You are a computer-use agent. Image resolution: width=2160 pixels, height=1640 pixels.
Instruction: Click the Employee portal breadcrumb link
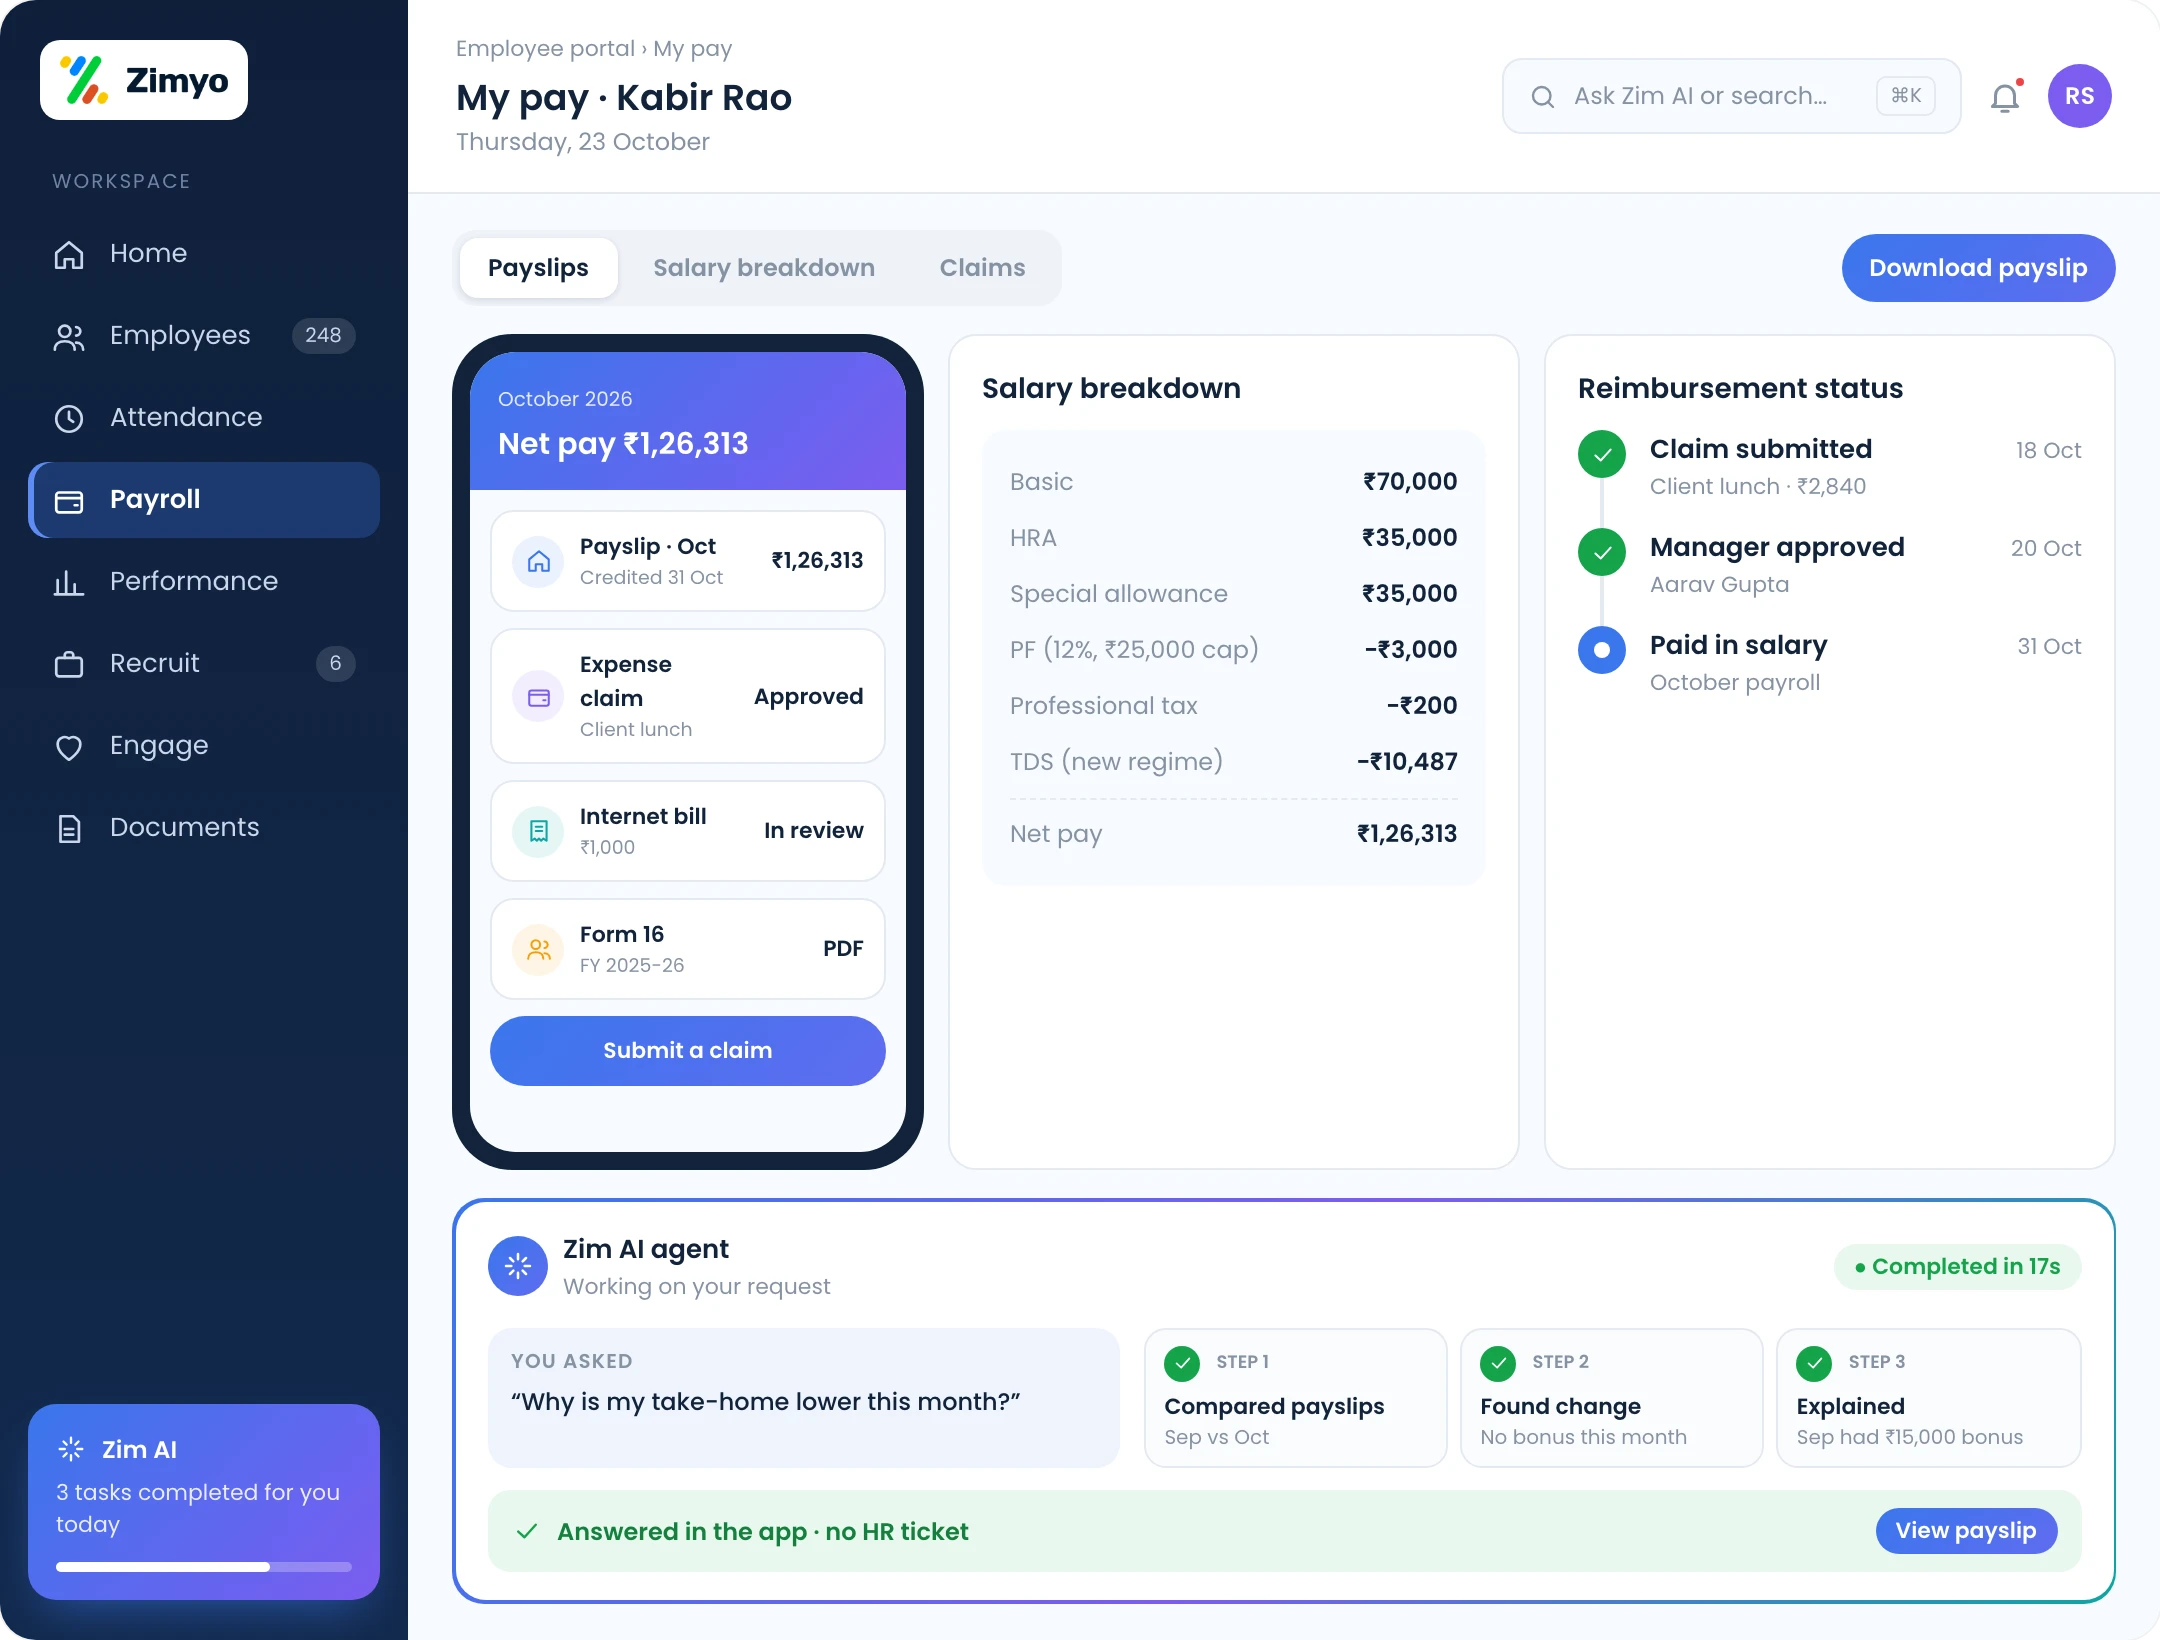point(545,48)
